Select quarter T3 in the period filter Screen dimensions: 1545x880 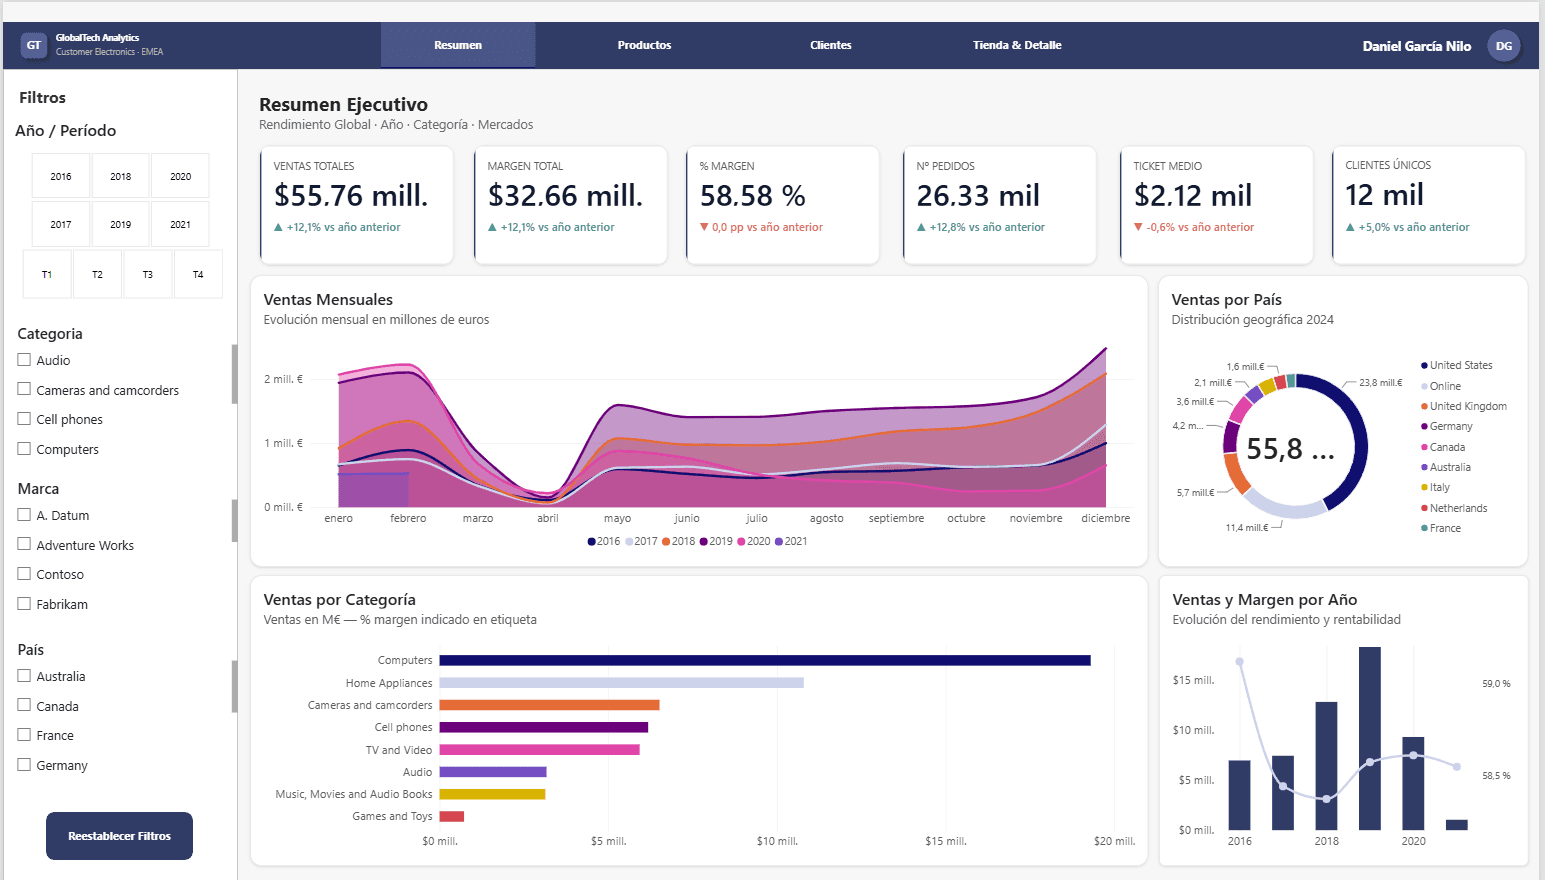pyautogui.click(x=148, y=274)
